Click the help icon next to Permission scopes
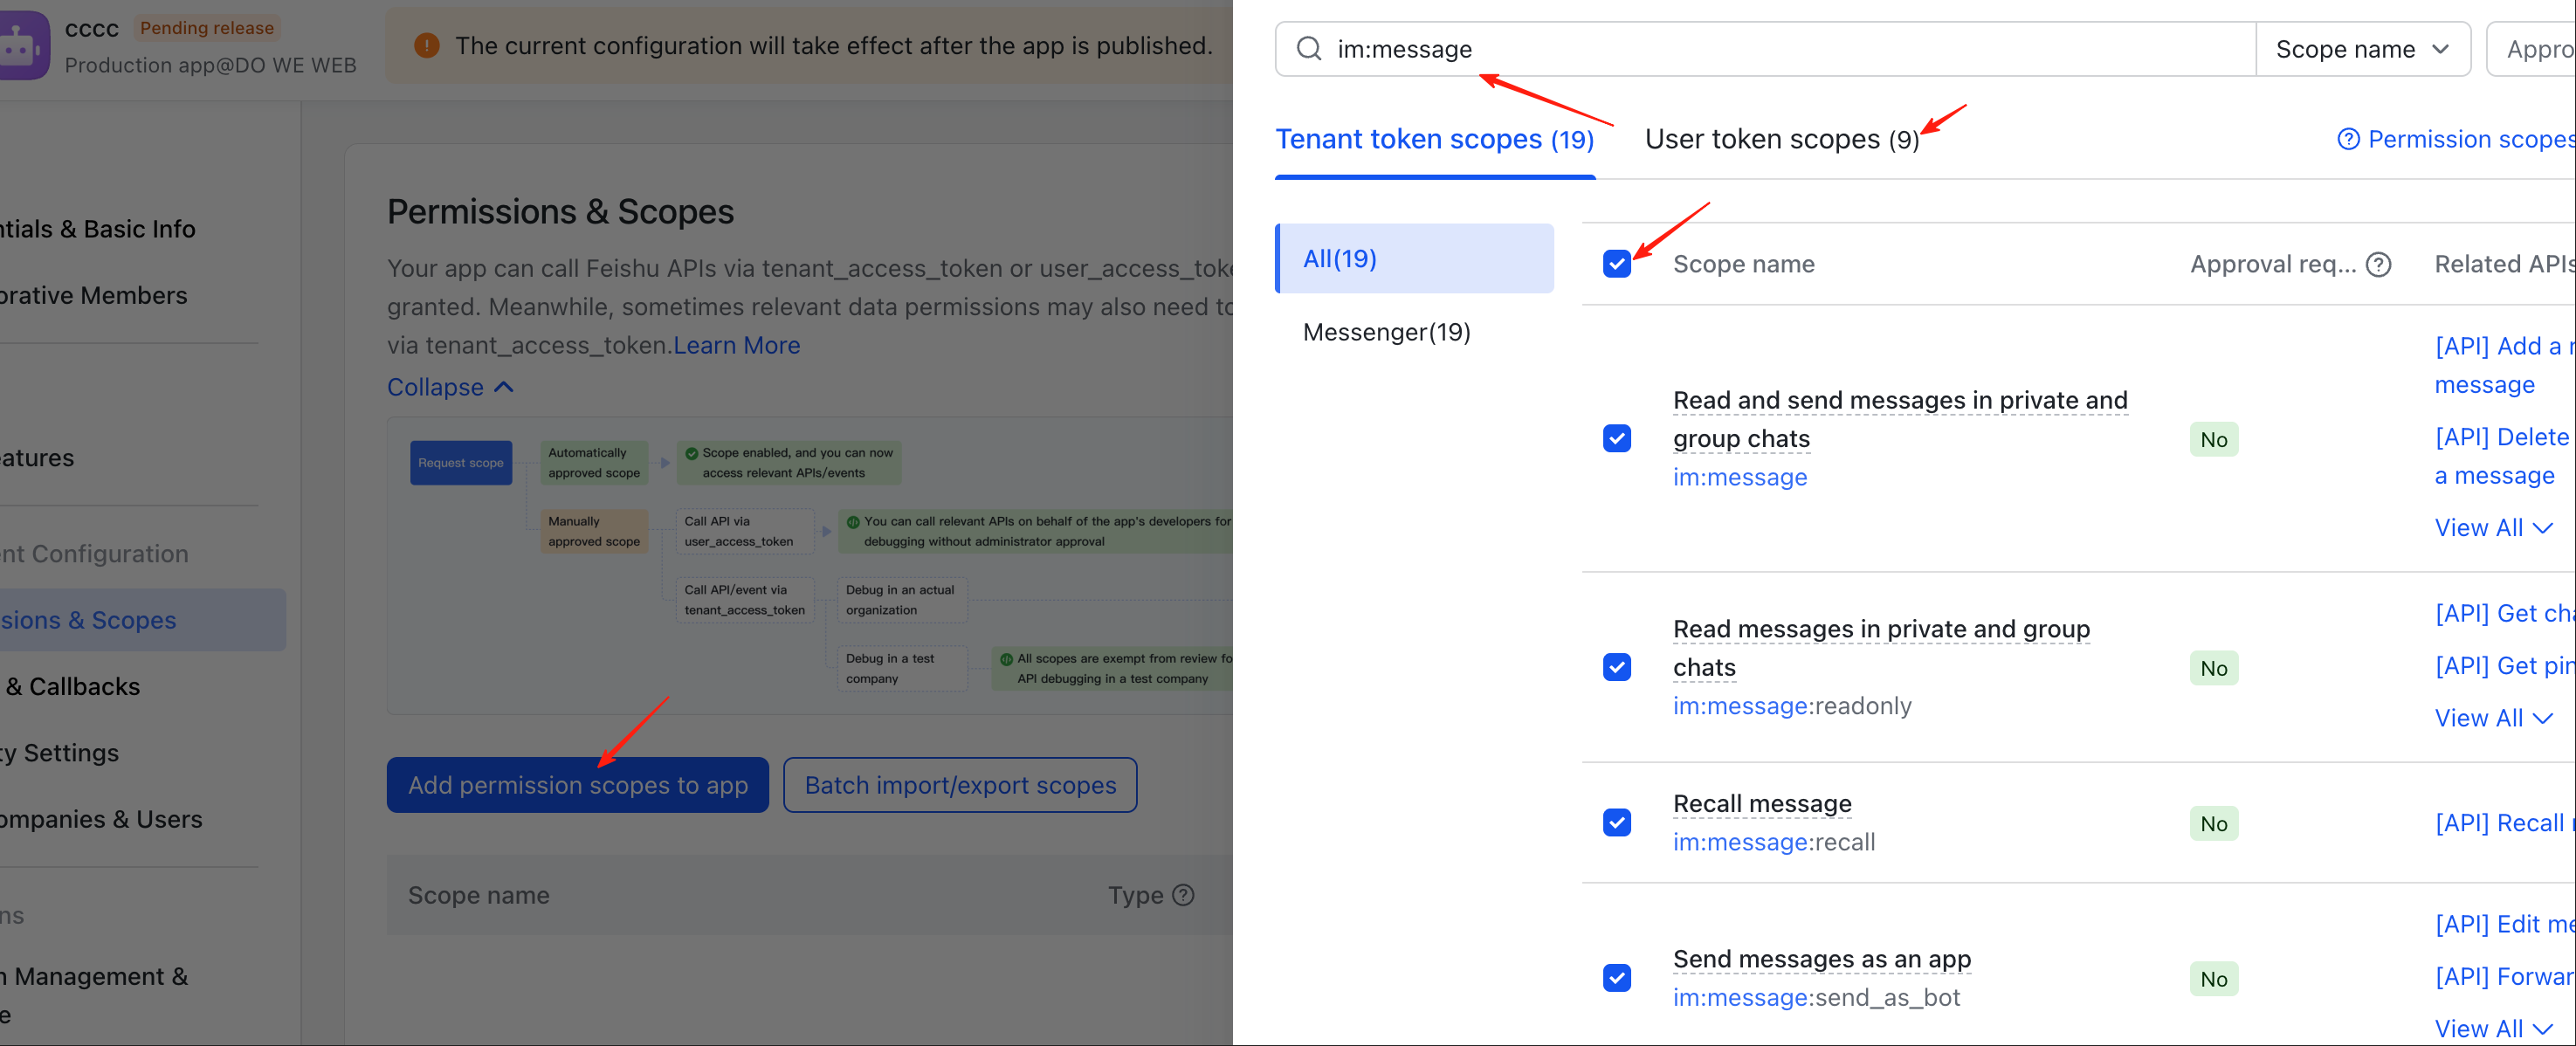 (2349, 139)
